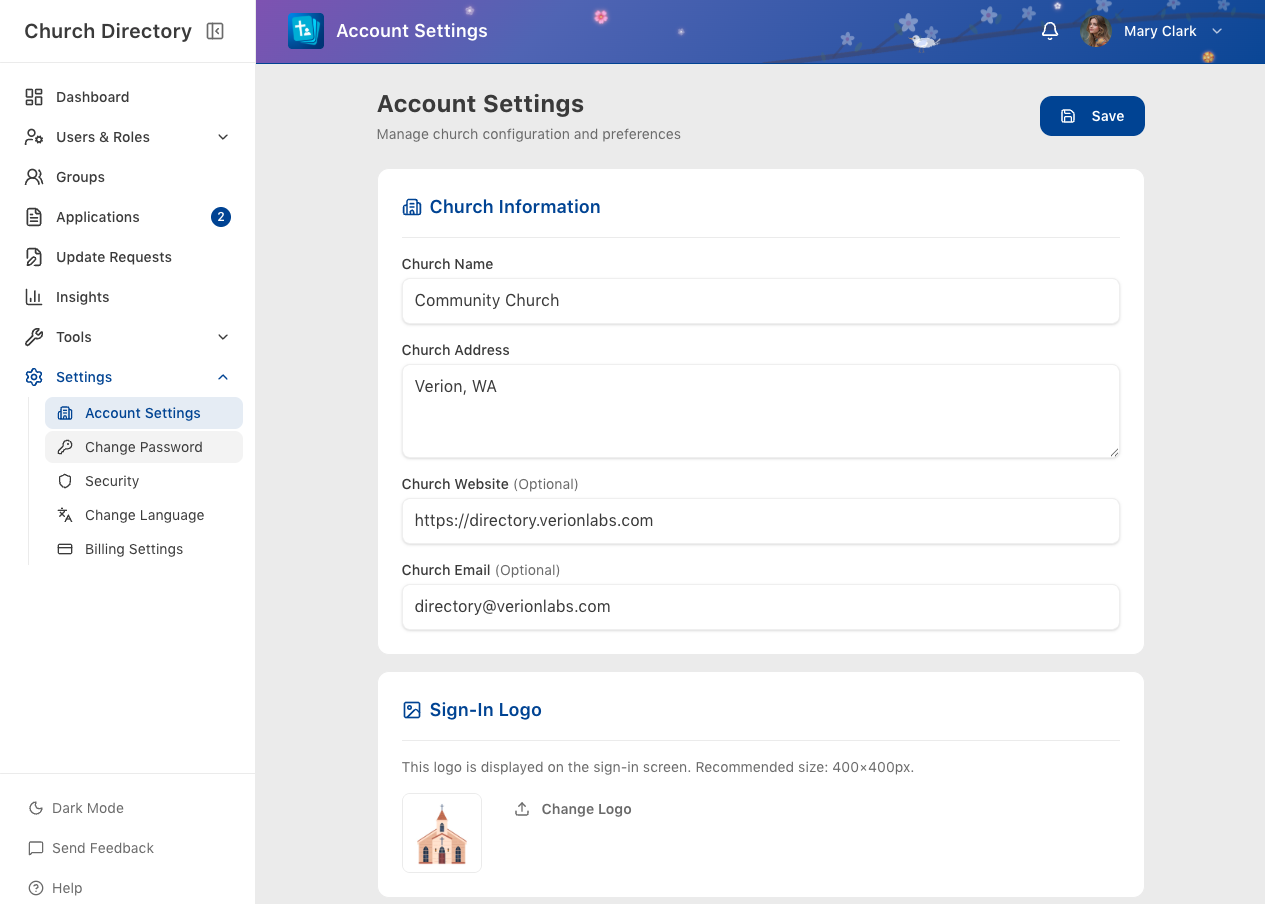Click the Change Logo upload icon
This screenshot has width=1265, height=904.
pyautogui.click(x=522, y=809)
